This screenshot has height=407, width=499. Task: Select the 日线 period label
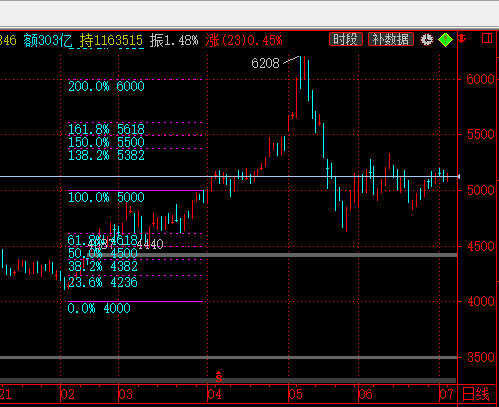pyautogui.click(x=476, y=394)
